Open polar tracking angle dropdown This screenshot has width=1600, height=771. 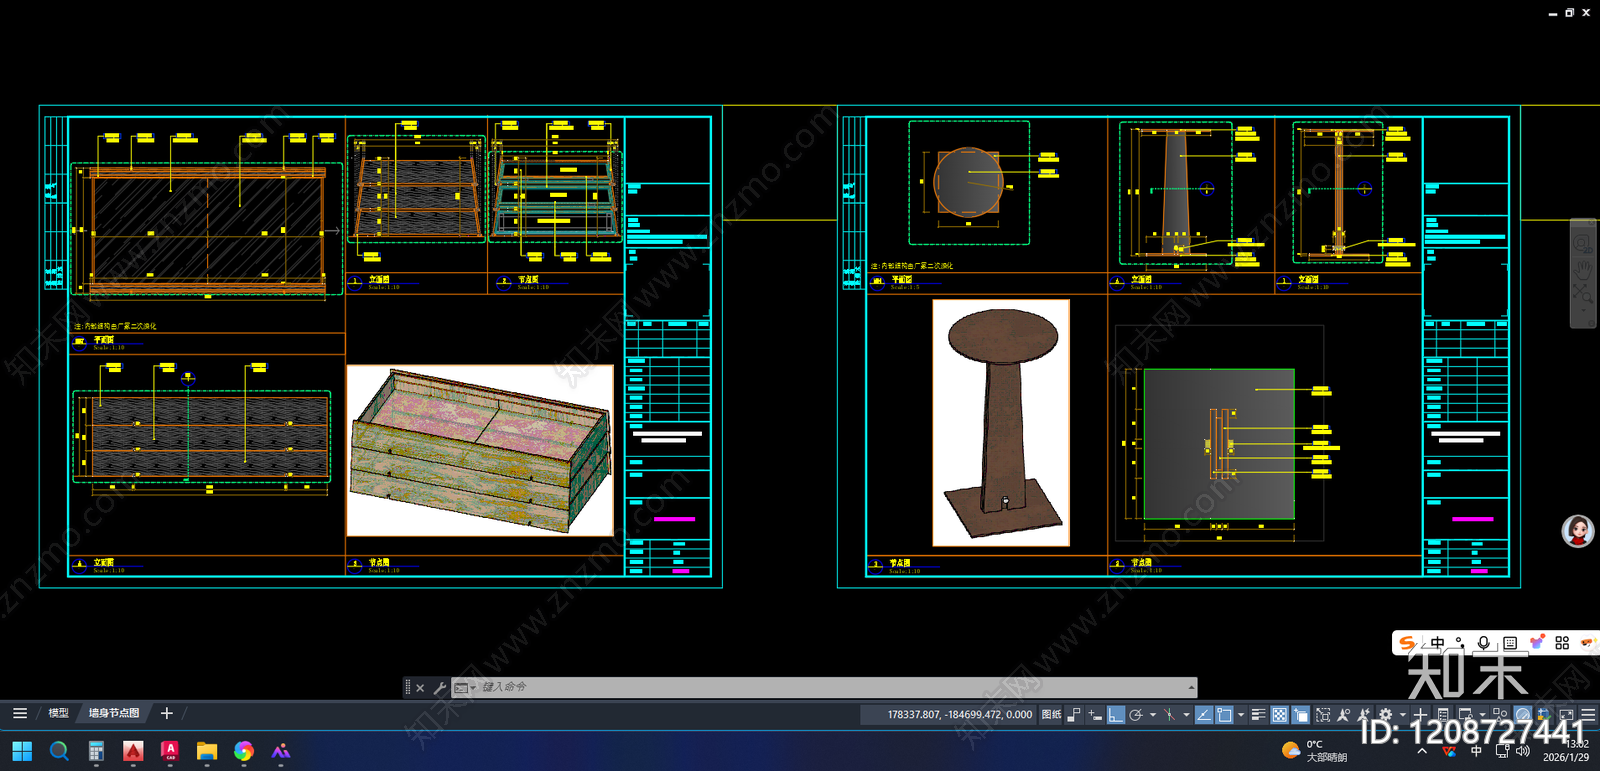1153,714
